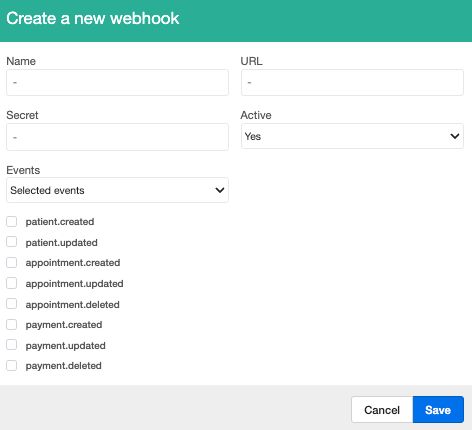Click the chevron arrow on Events selector

(220, 190)
